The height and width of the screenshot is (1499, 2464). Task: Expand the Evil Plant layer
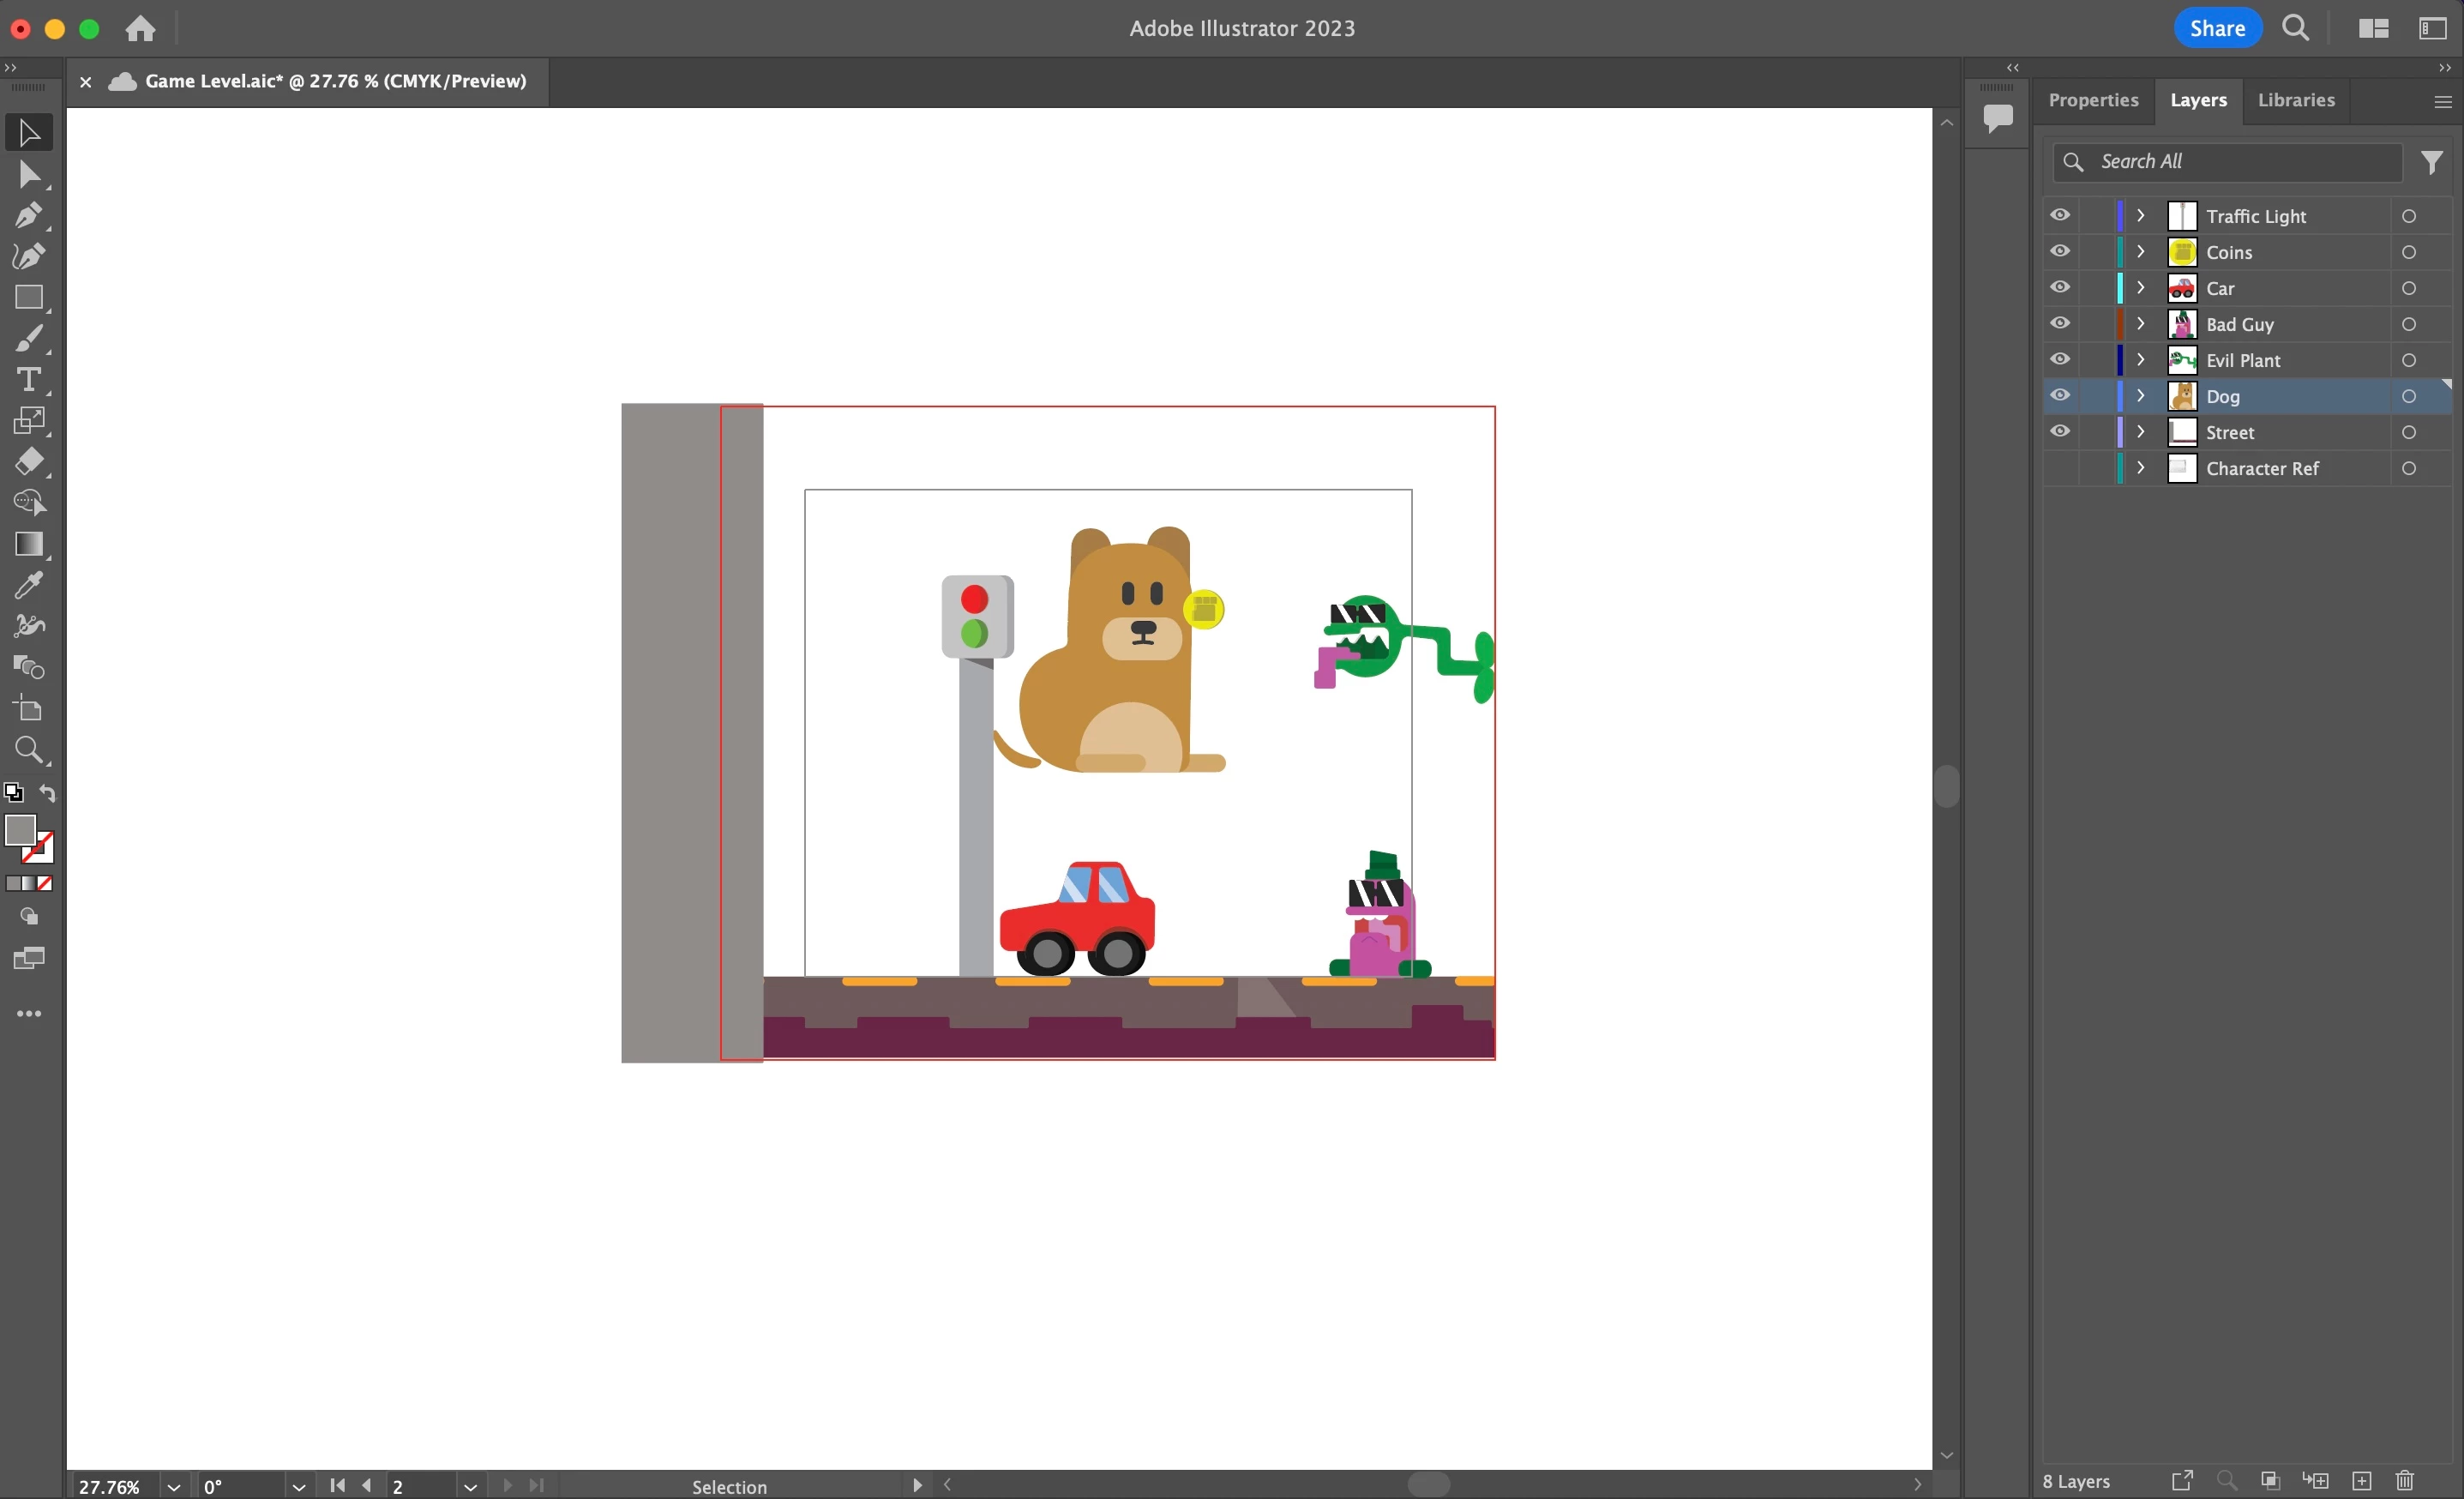pos(2141,360)
